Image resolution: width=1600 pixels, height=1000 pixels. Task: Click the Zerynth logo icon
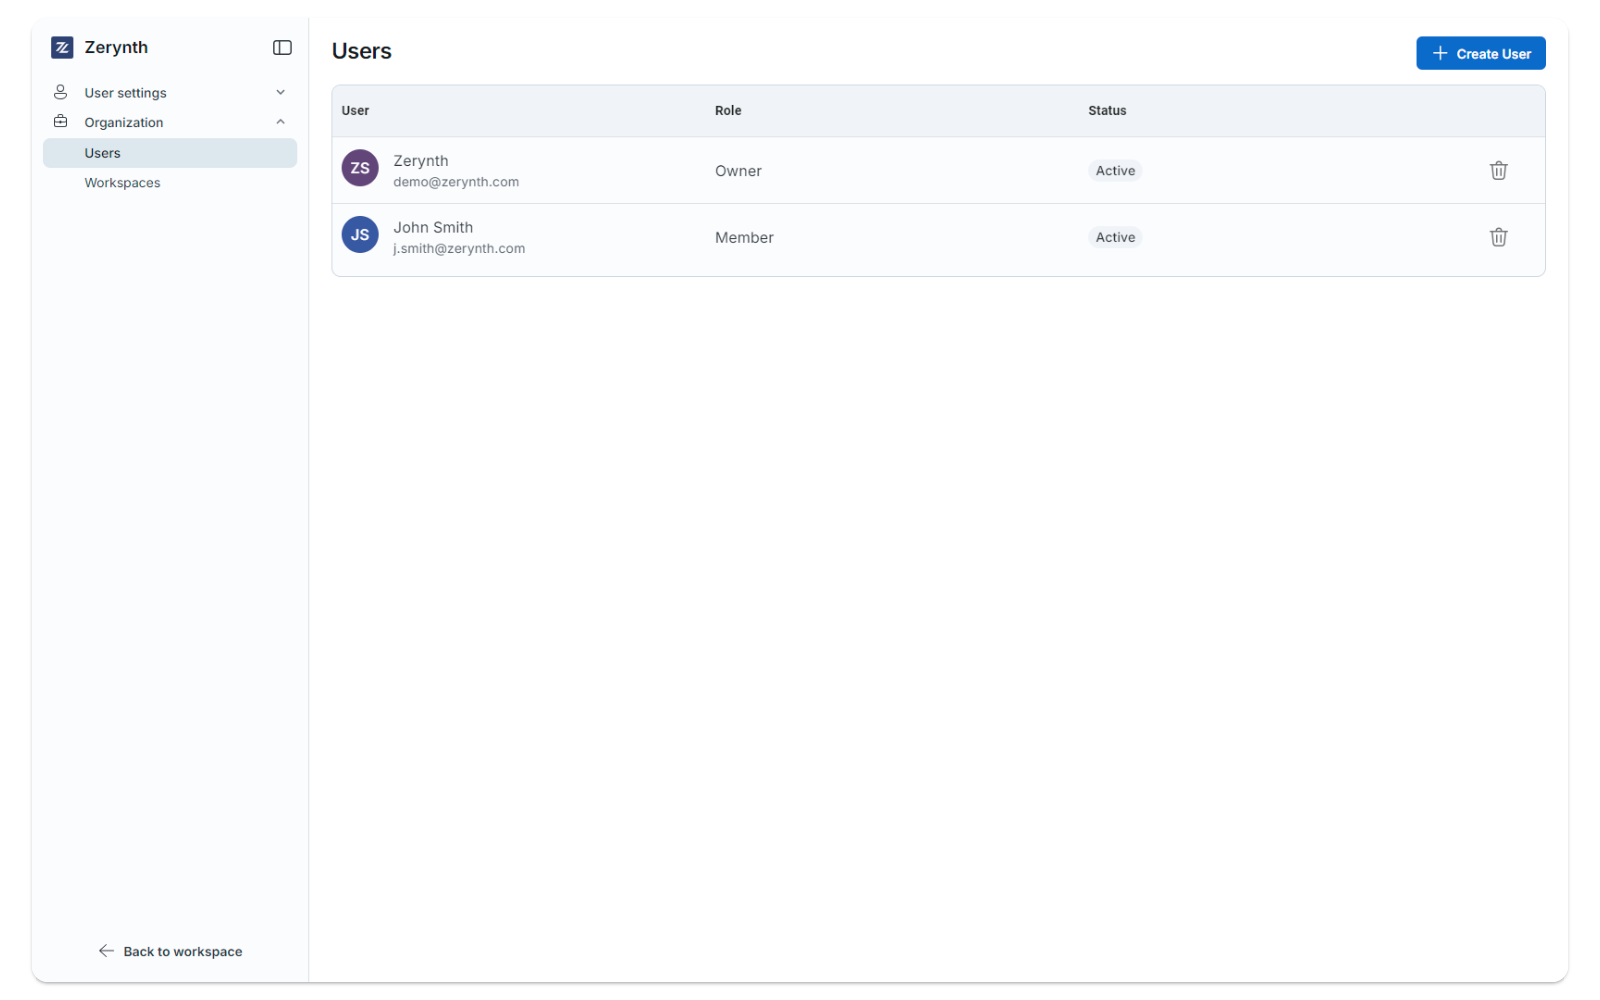62,47
